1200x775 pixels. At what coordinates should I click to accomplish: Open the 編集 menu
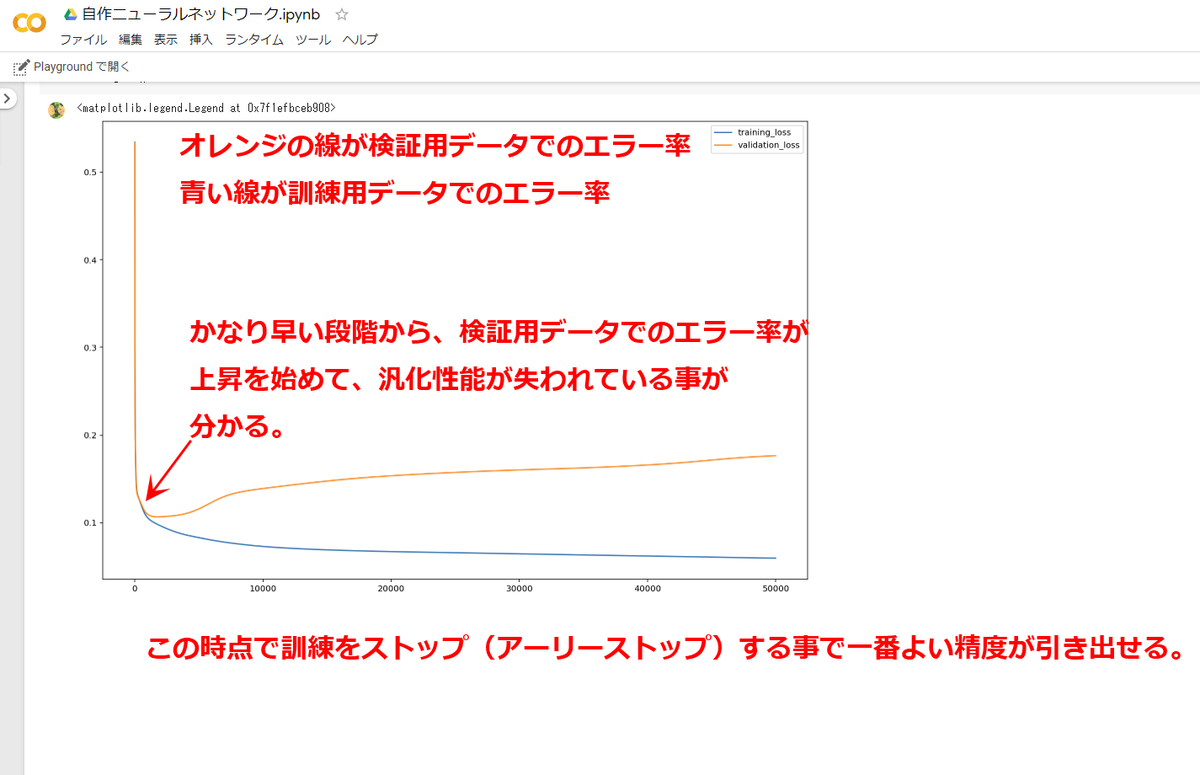[130, 40]
